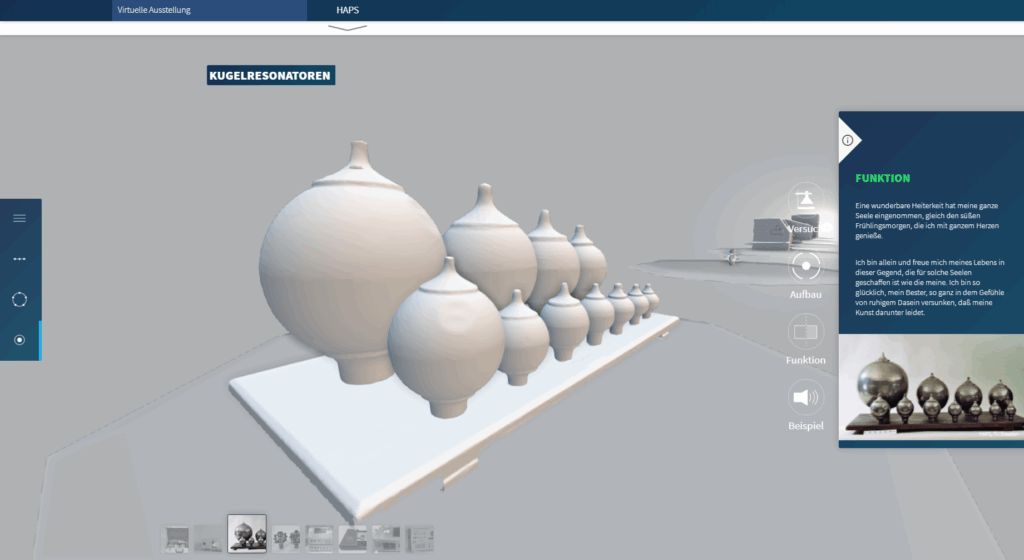Open the Virtuelle Ausstellung tab

(154, 10)
